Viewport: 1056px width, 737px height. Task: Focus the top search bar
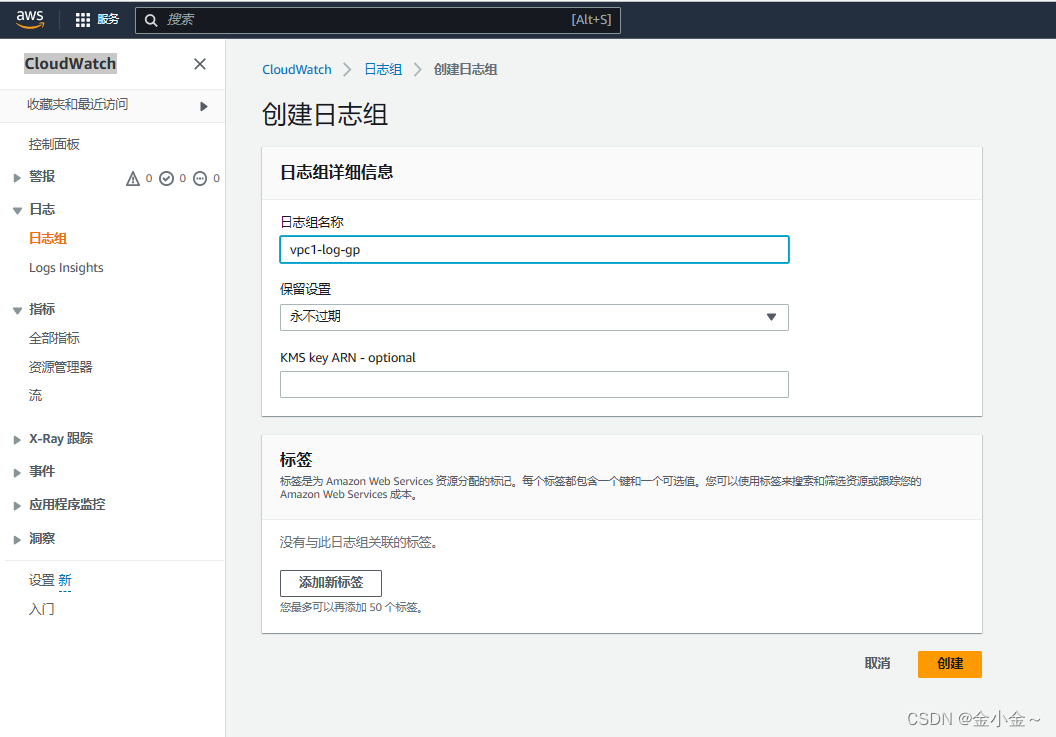tap(378, 20)
